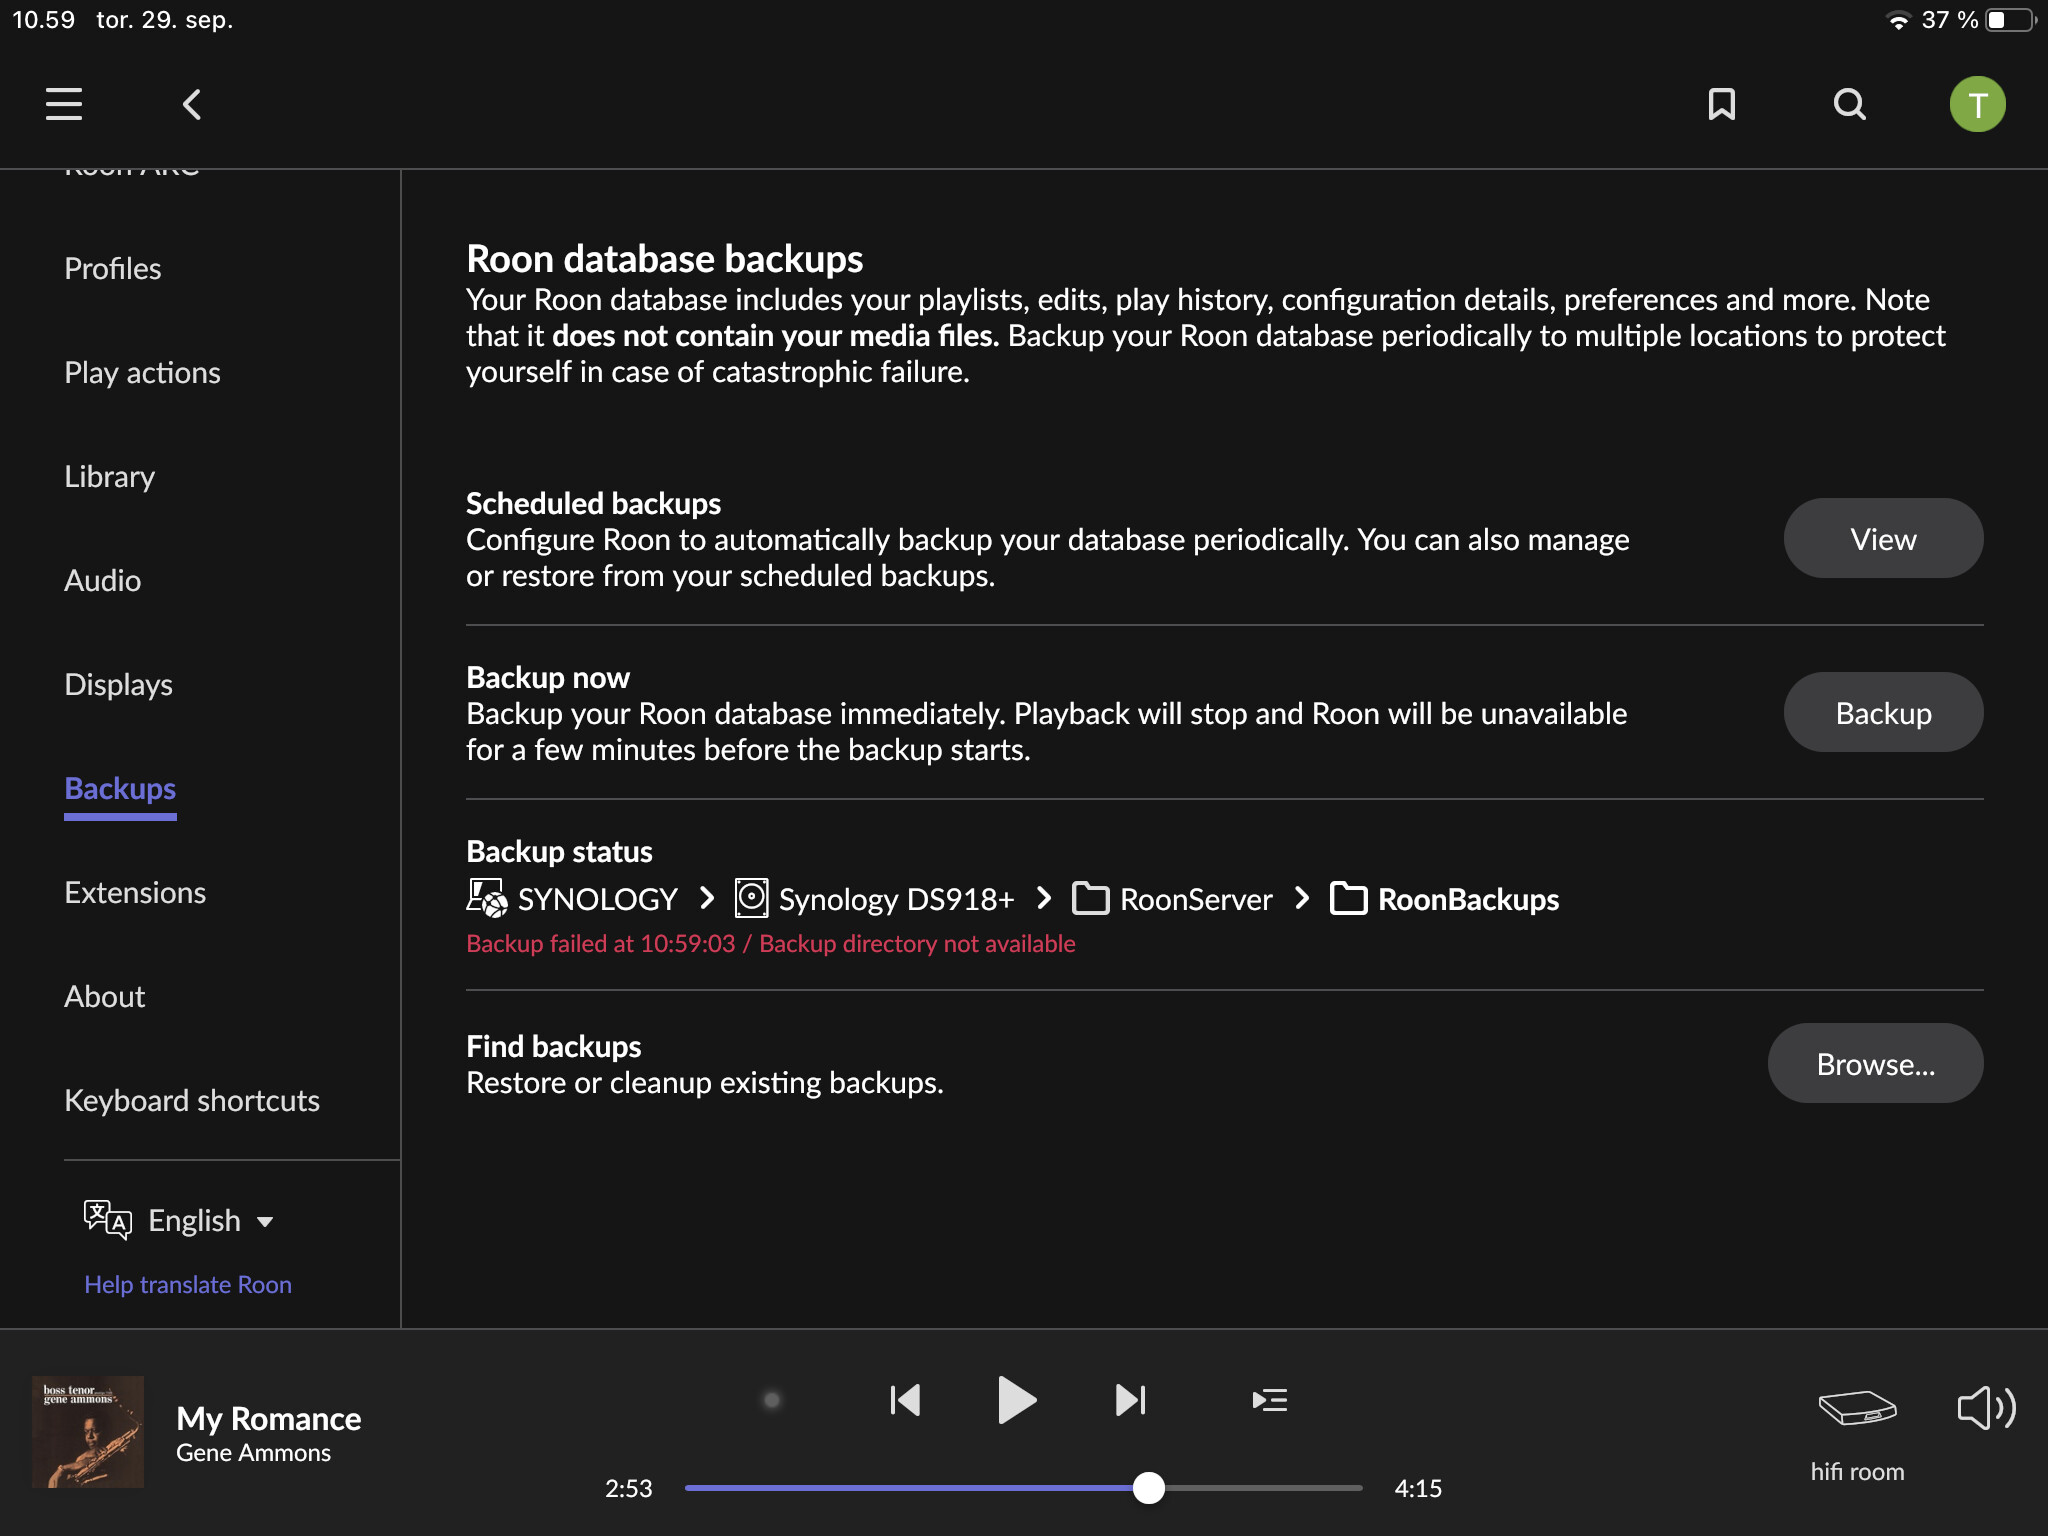Browse to find existing backups
This screenshot has height=1536, width=2048.
pyautogui.click(x=1875, y=1063)
